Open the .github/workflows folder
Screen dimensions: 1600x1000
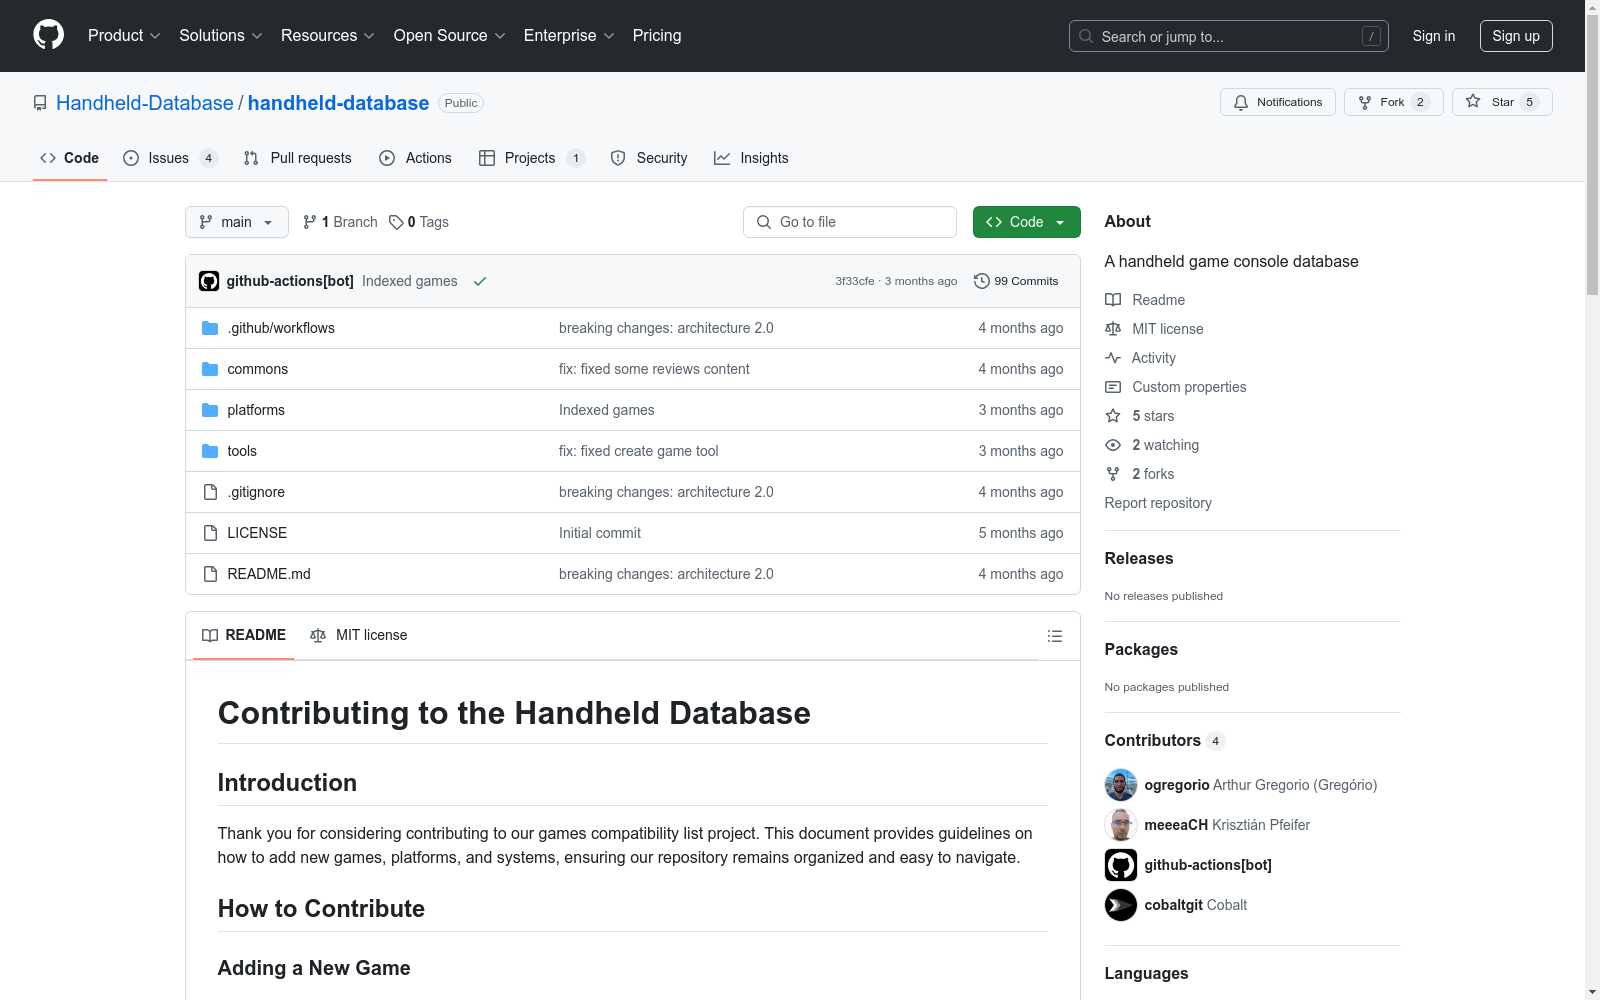[281, 328]
